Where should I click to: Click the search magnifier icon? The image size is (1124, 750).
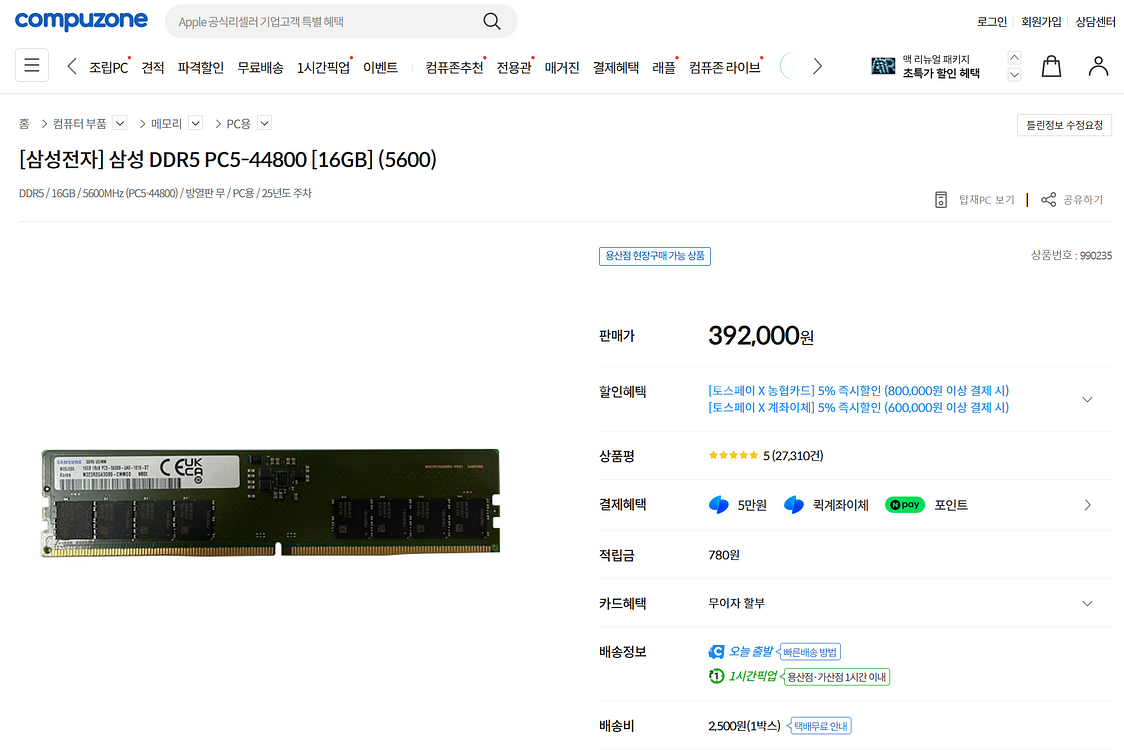click(491, 21)
